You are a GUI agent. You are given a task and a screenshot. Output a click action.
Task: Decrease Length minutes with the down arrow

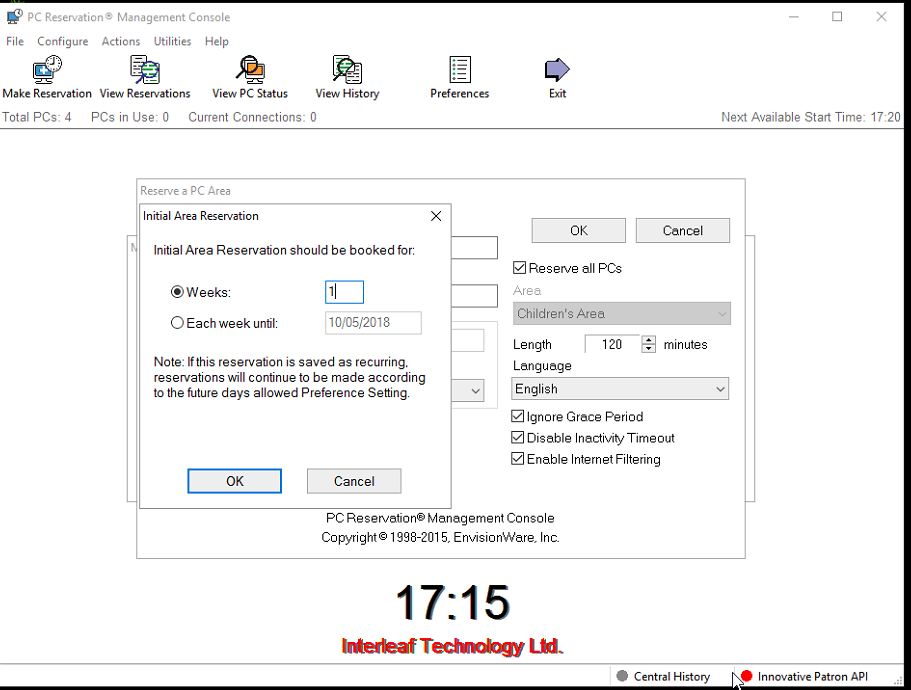coord(649,348)
